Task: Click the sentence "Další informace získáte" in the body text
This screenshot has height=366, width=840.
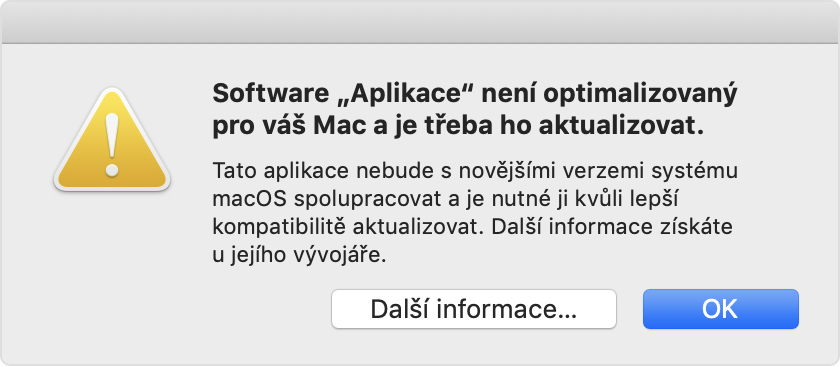Action: [609, 227]
